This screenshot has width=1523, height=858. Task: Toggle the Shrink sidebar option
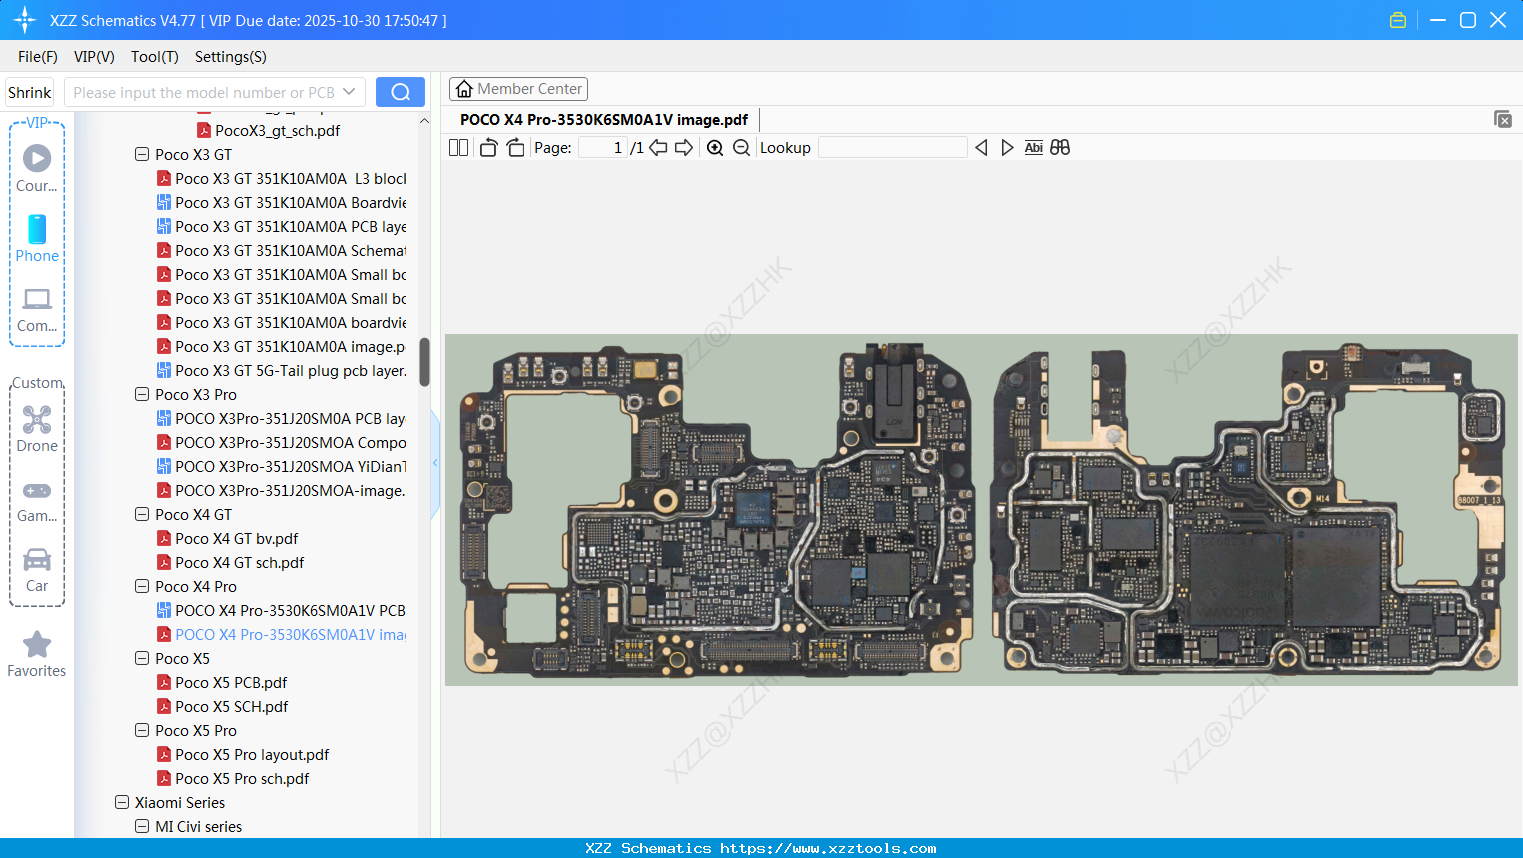[29, 91]
